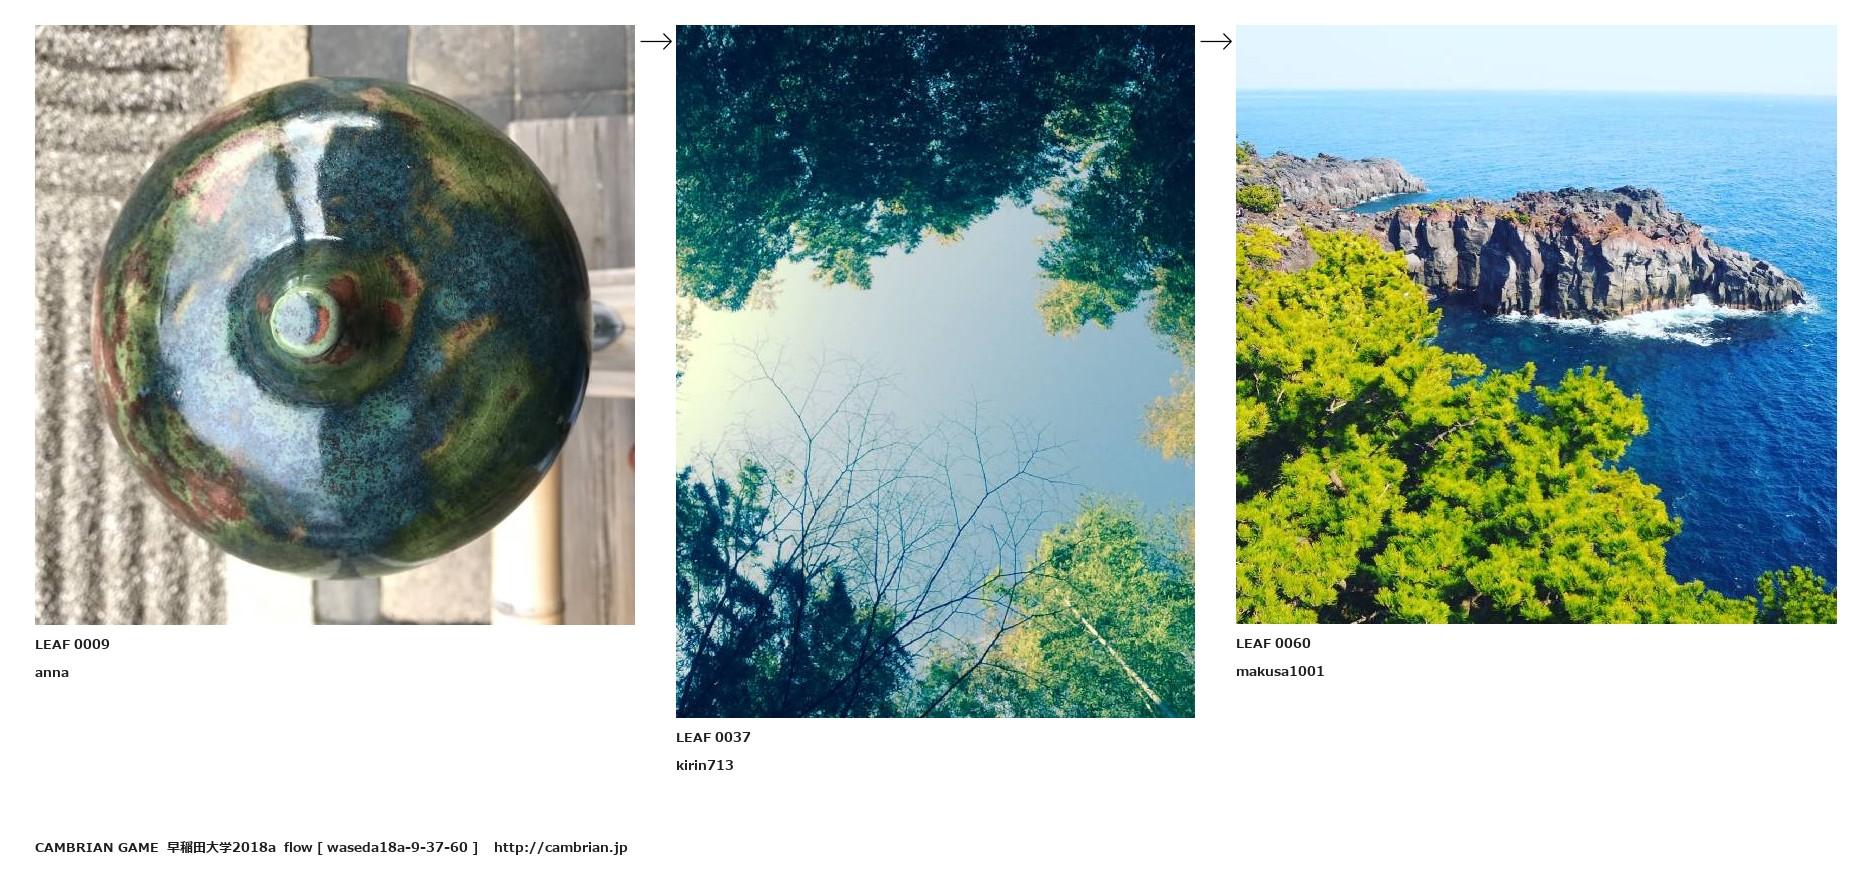The width and height of the screenshot is (1872, 872).
Task: Visit the http://cambrian.jp link
Action: point(561,847)
